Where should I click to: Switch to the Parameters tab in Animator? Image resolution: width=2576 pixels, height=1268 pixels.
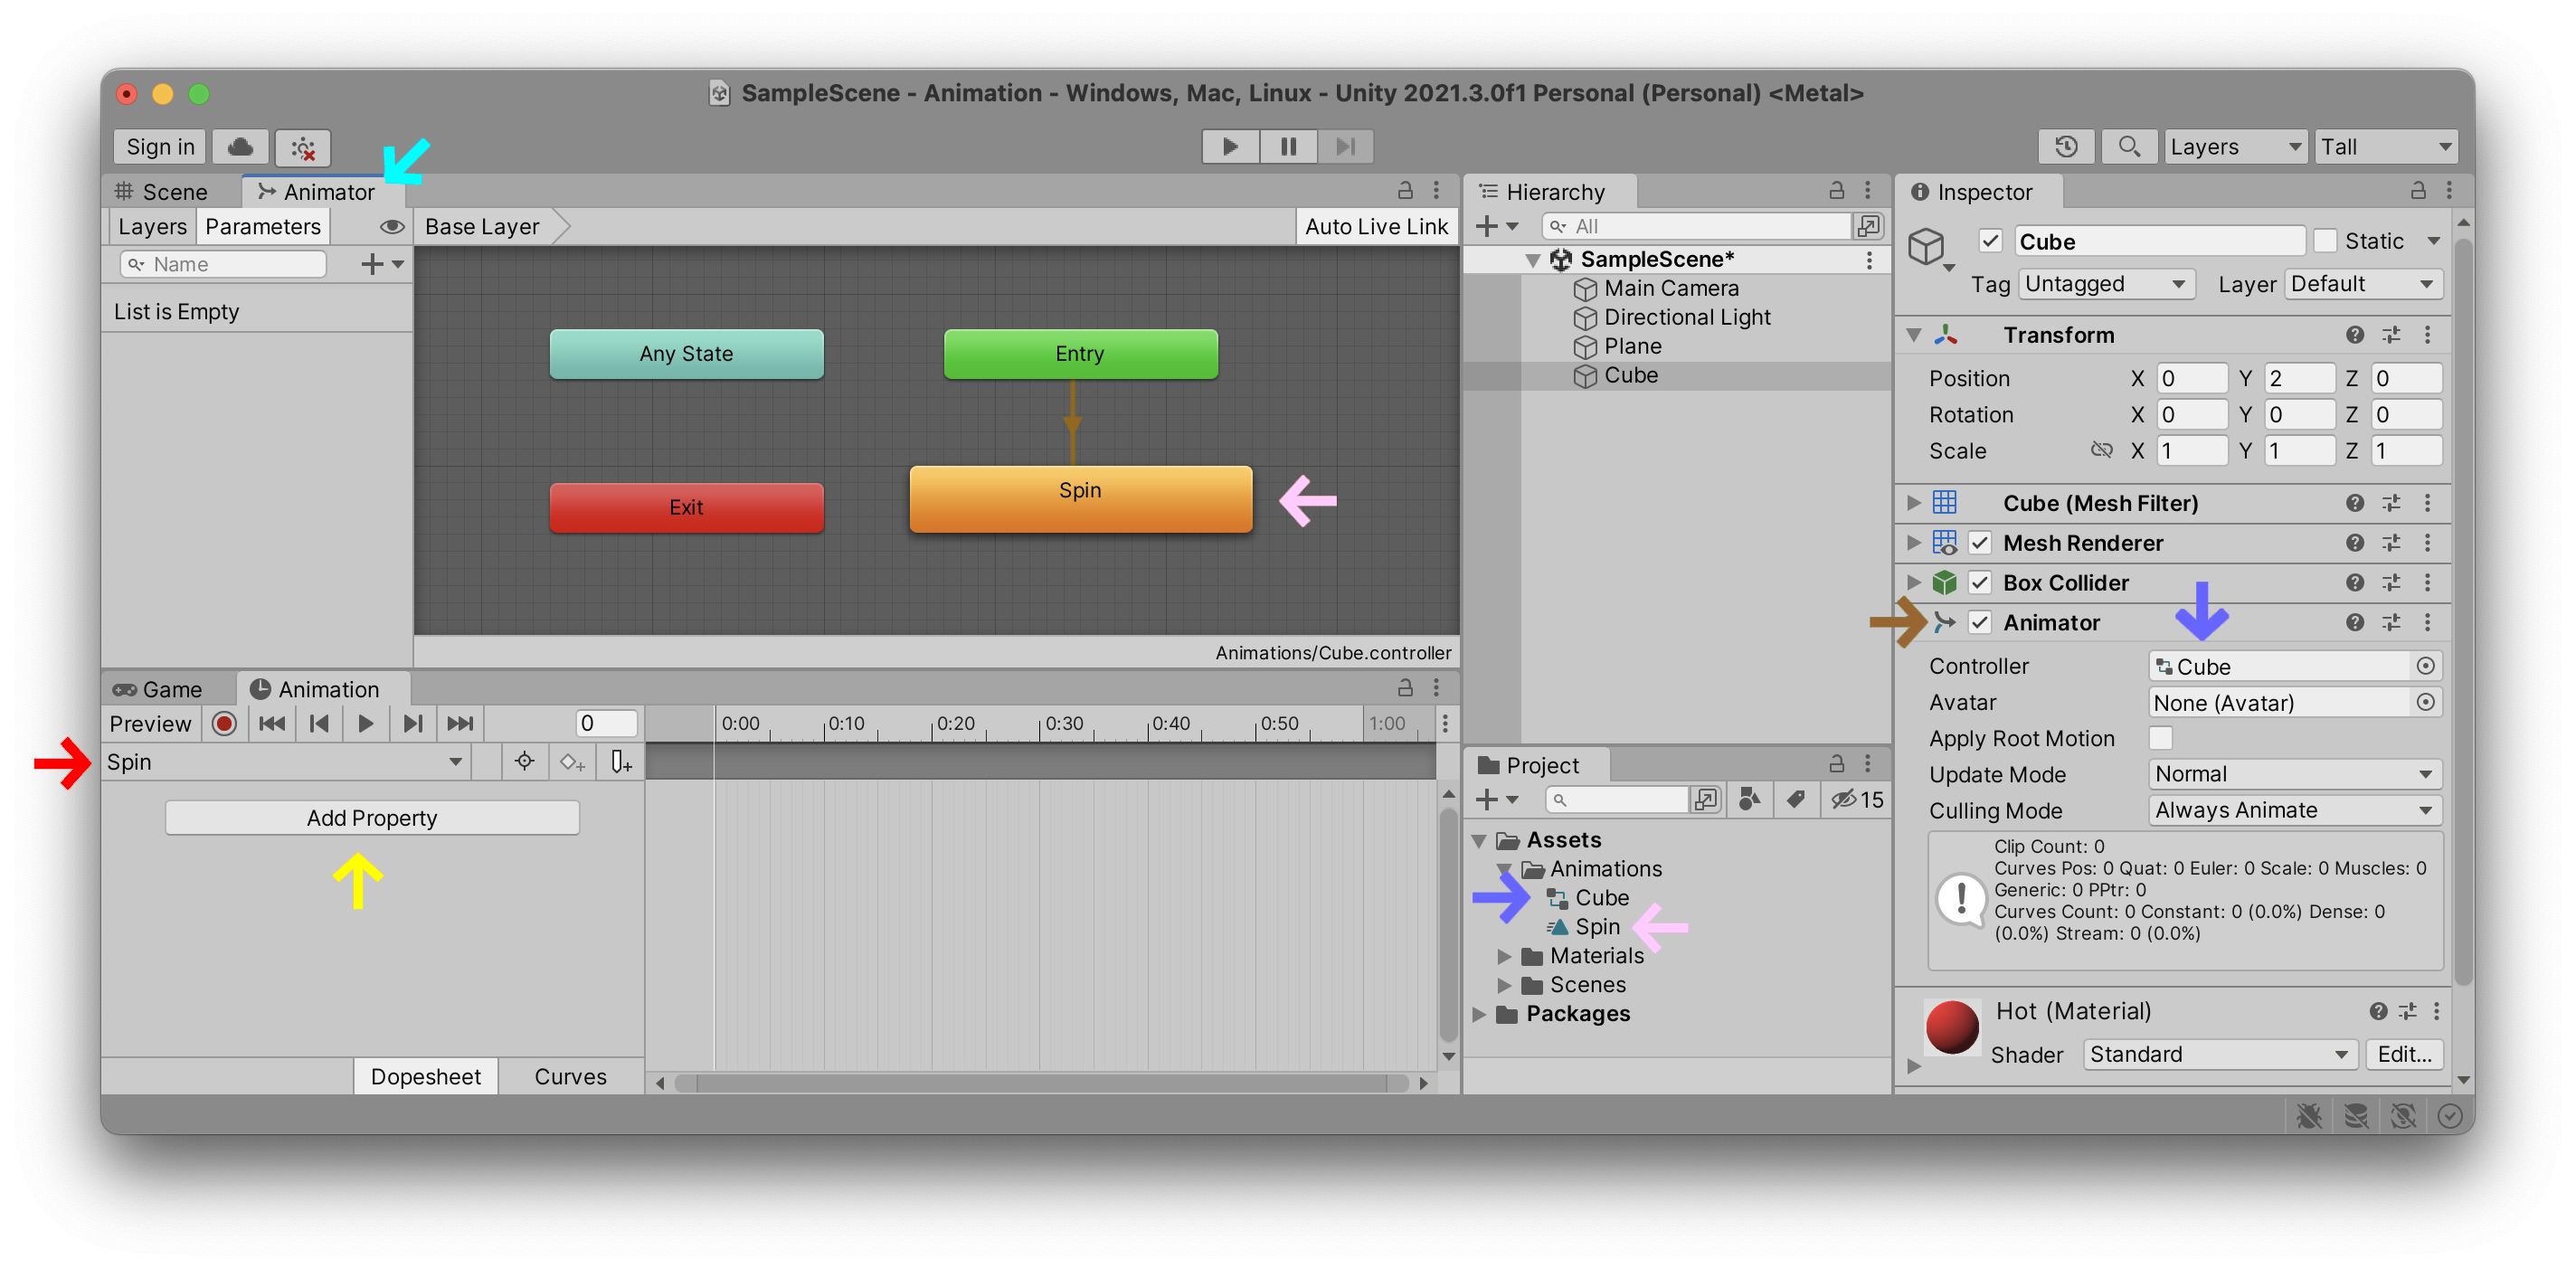click(264, 227)
